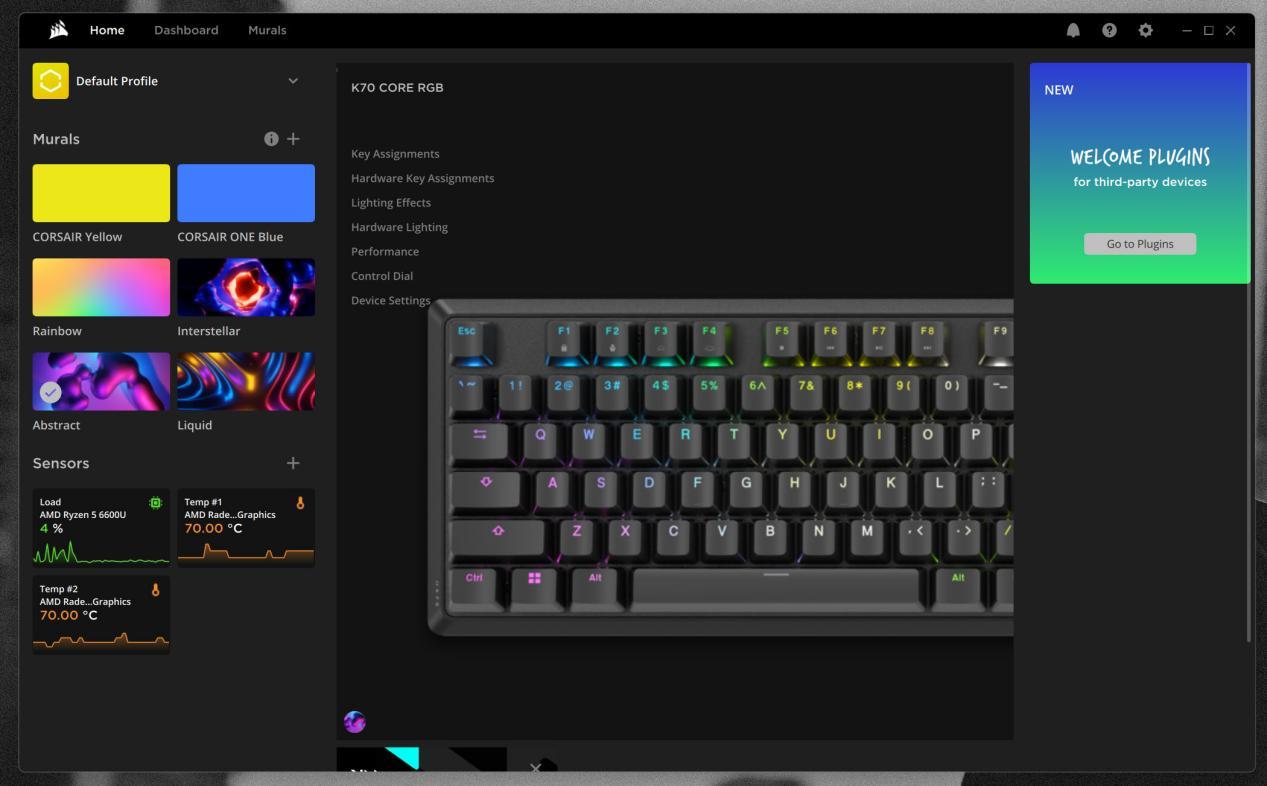The image size is (1267, 786).
Task: Open Lighting Effects
Action: tap(391, 203)
